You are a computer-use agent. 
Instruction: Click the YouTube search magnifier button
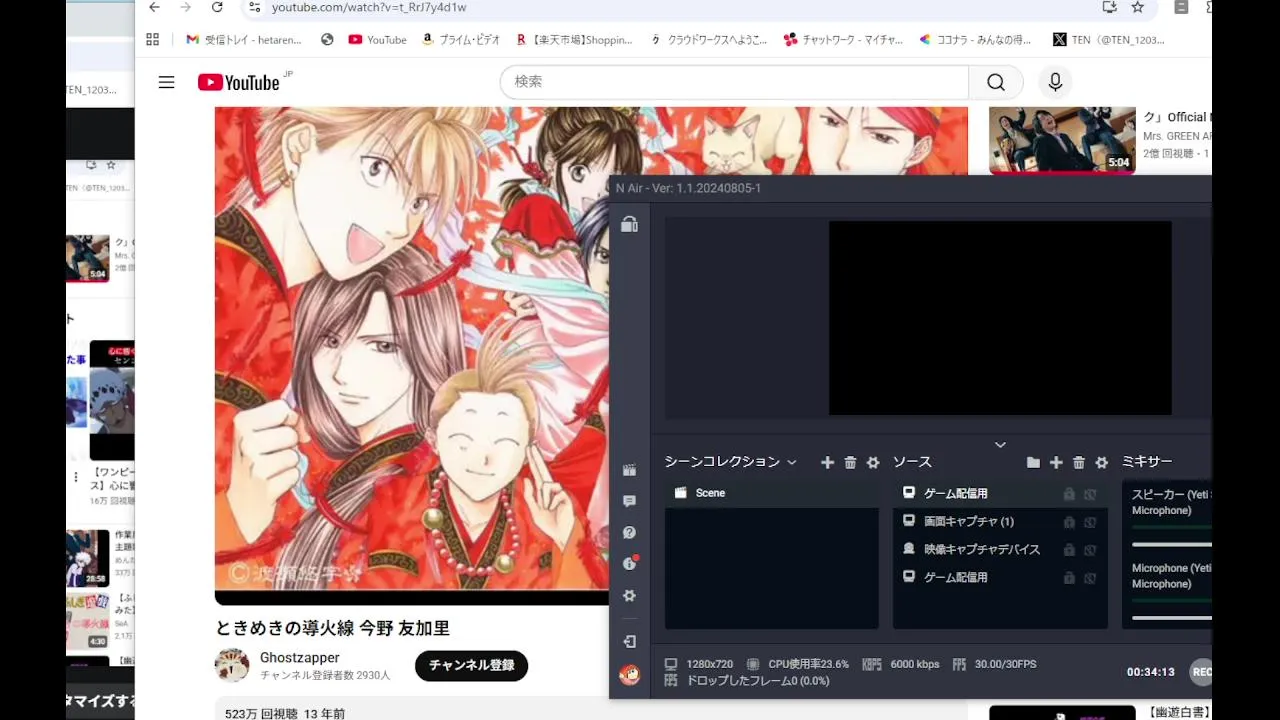pyautogui.click(x=995, y=82)
